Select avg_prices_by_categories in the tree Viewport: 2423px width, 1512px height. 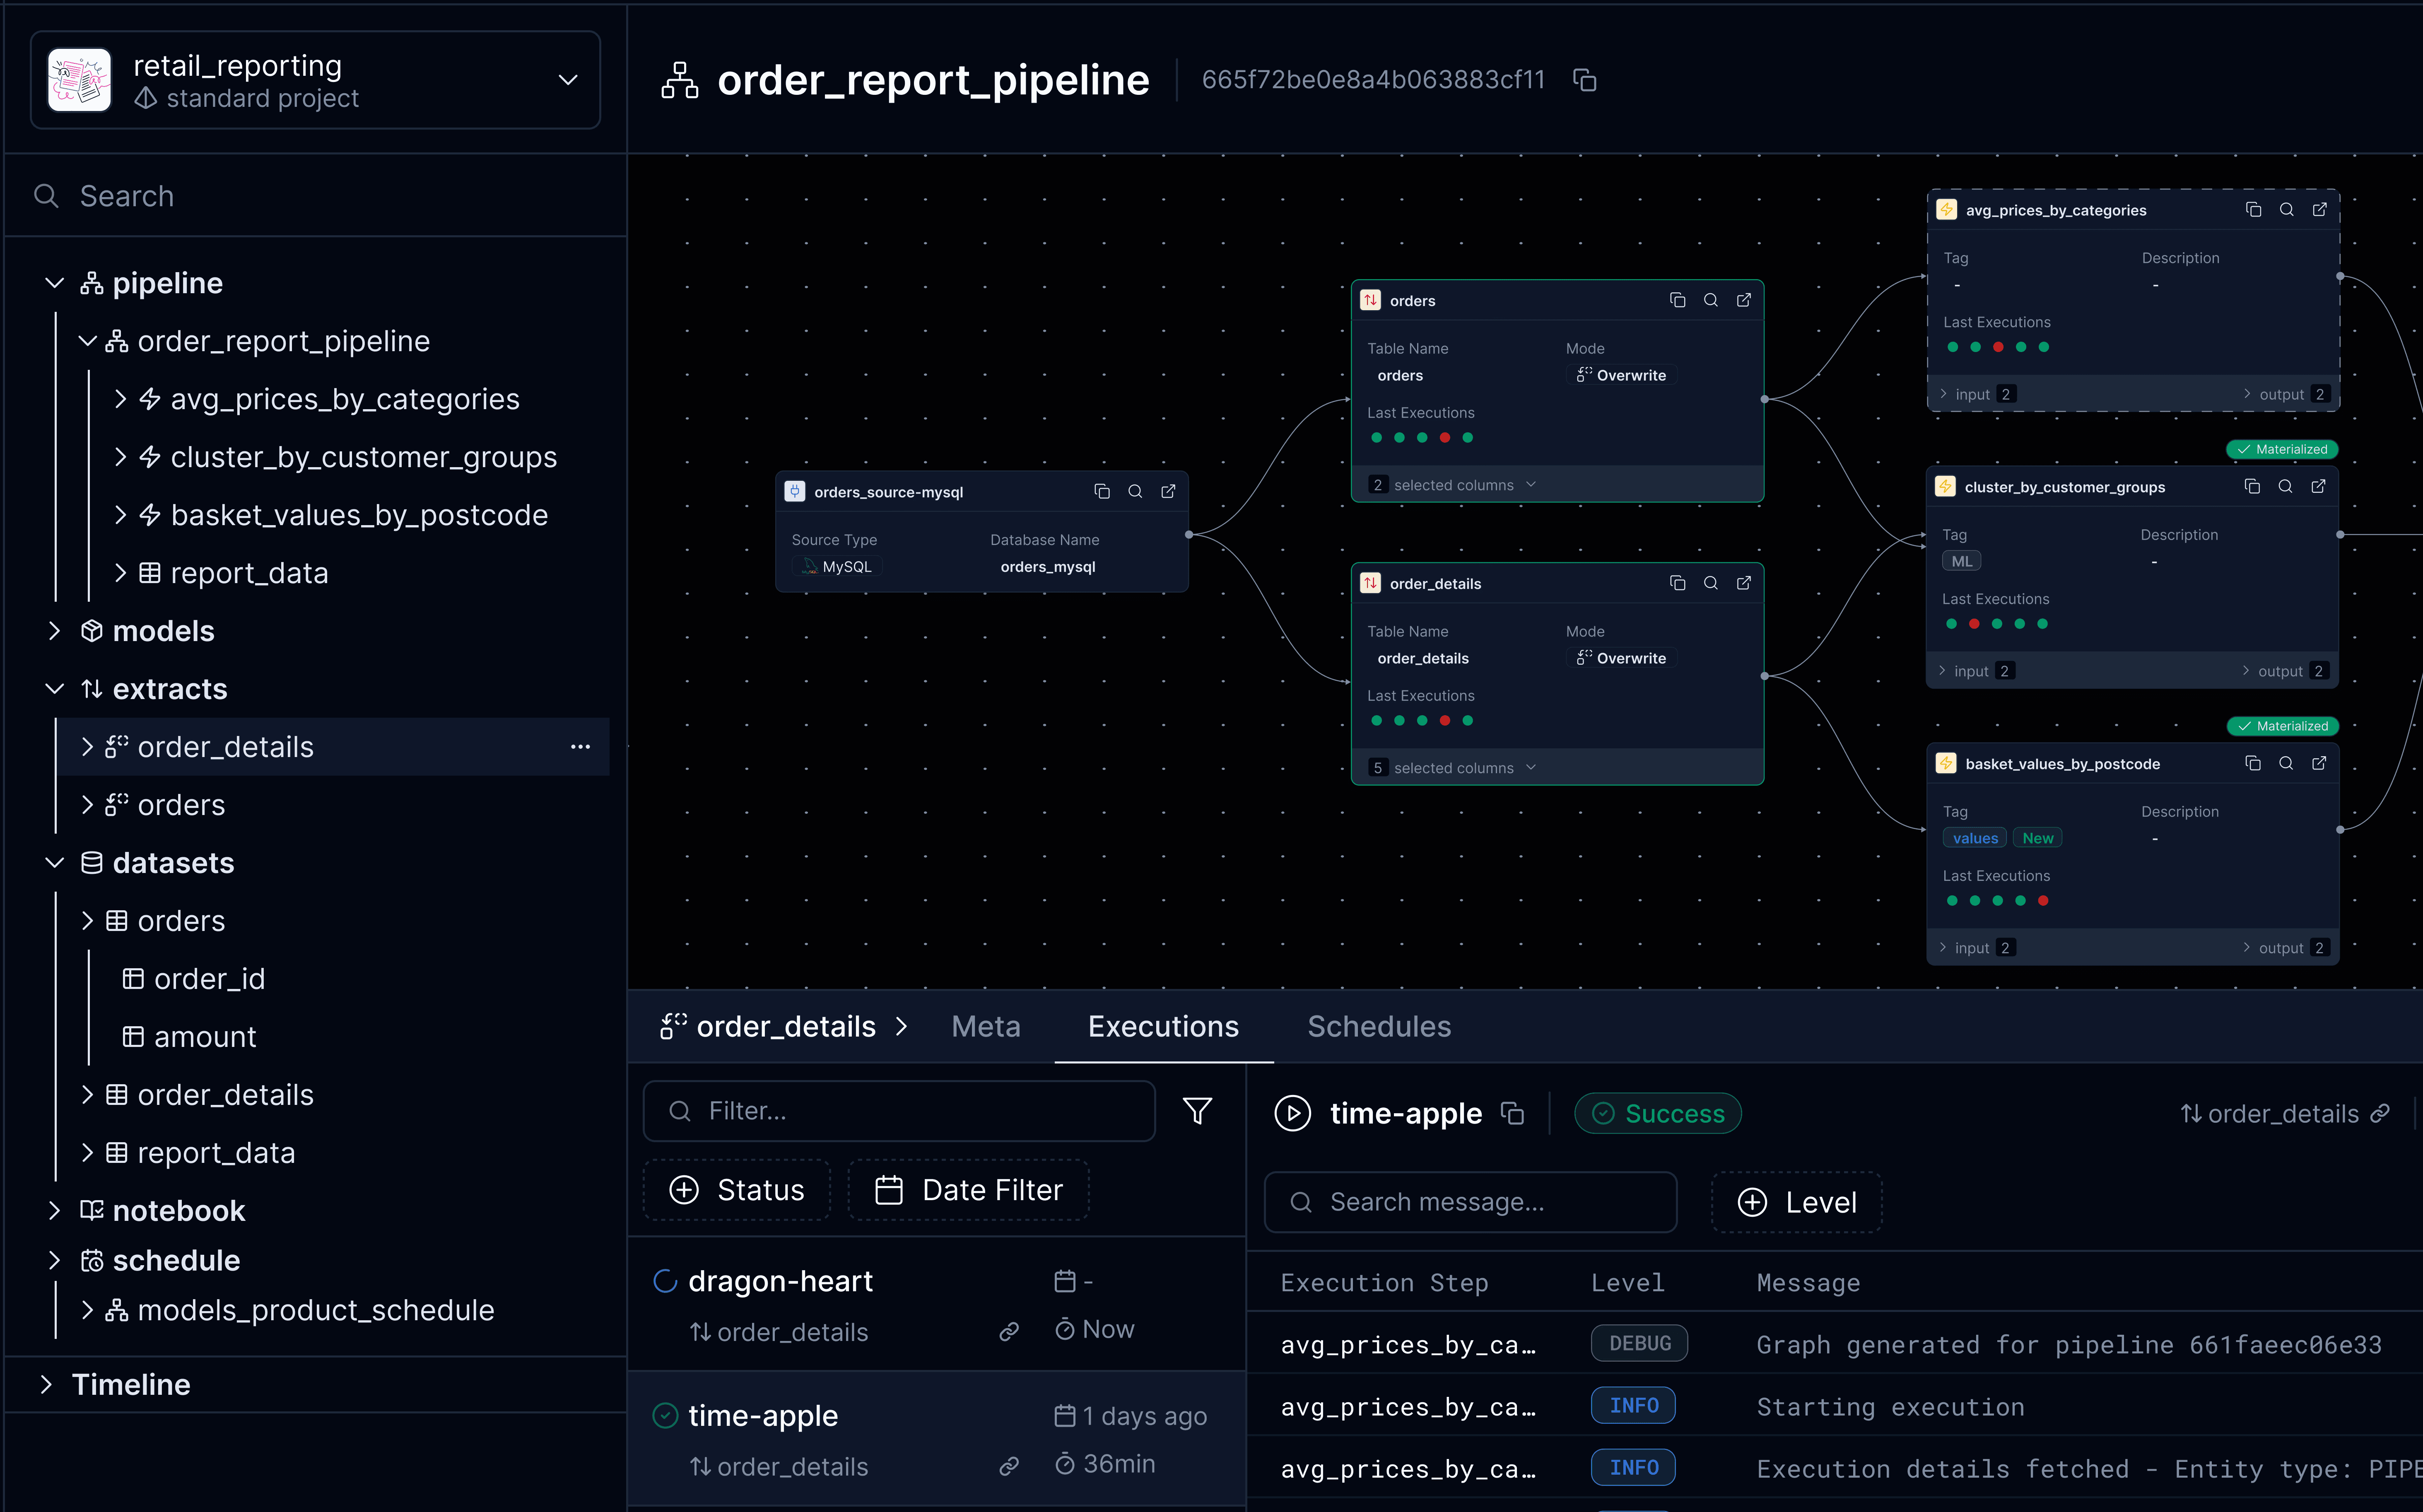pos(345,399)
